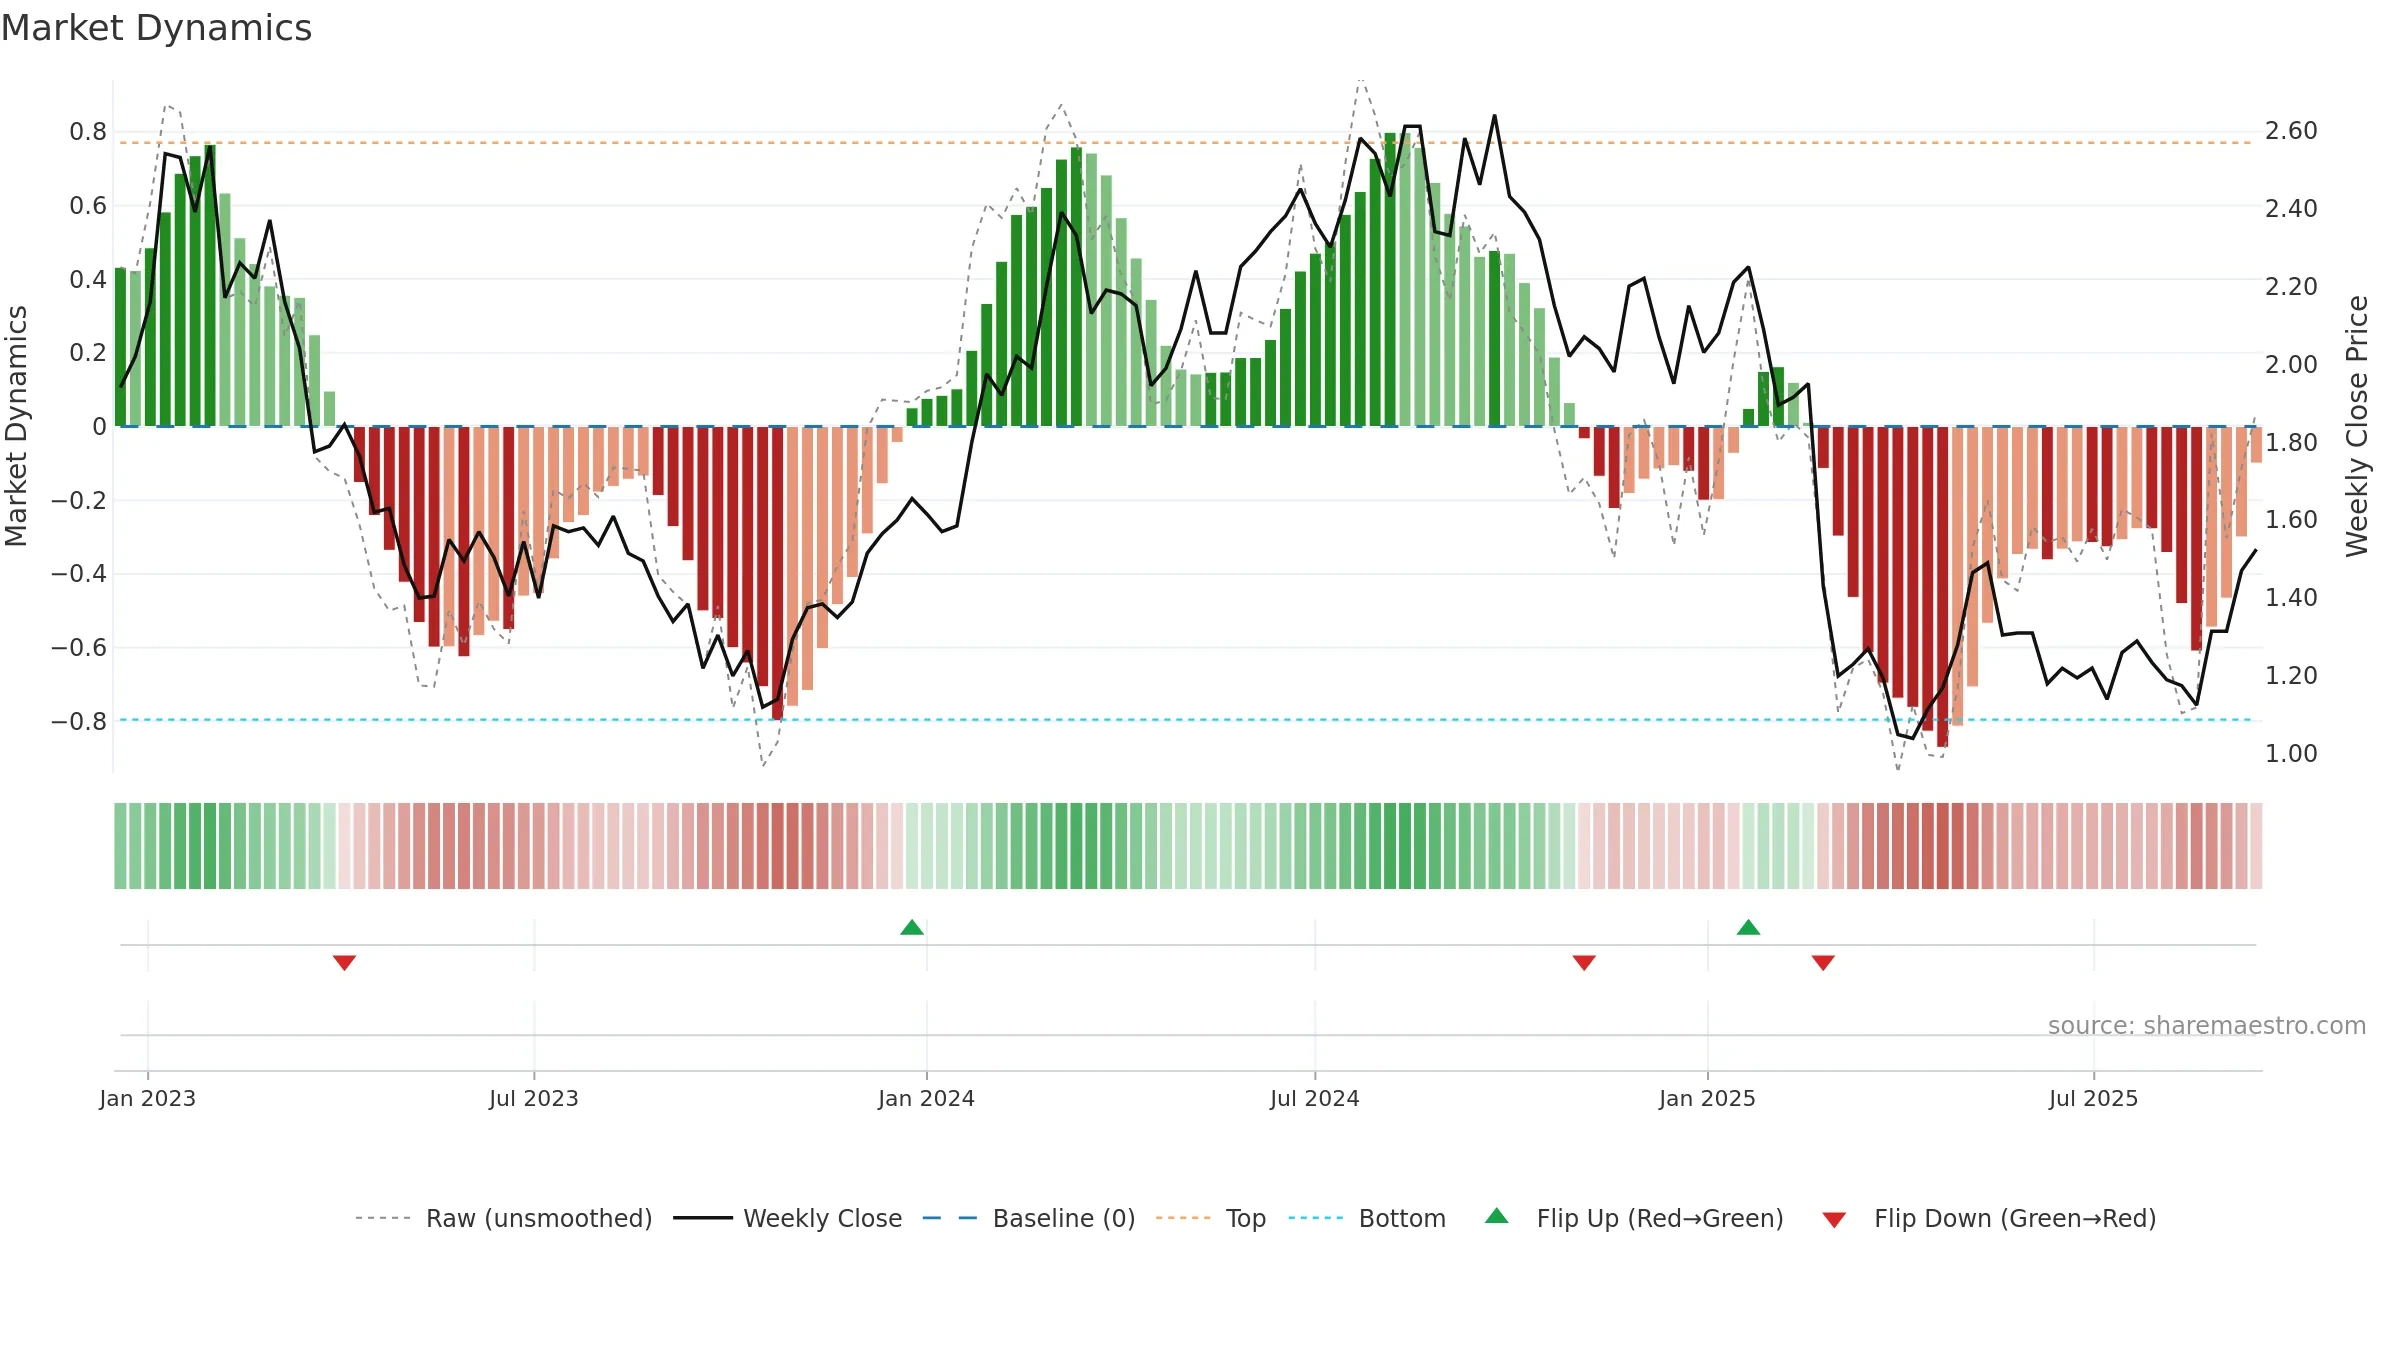Click the Jan 2024 x-axis label
2400x1350 pixels.
tap(926, 1098)
